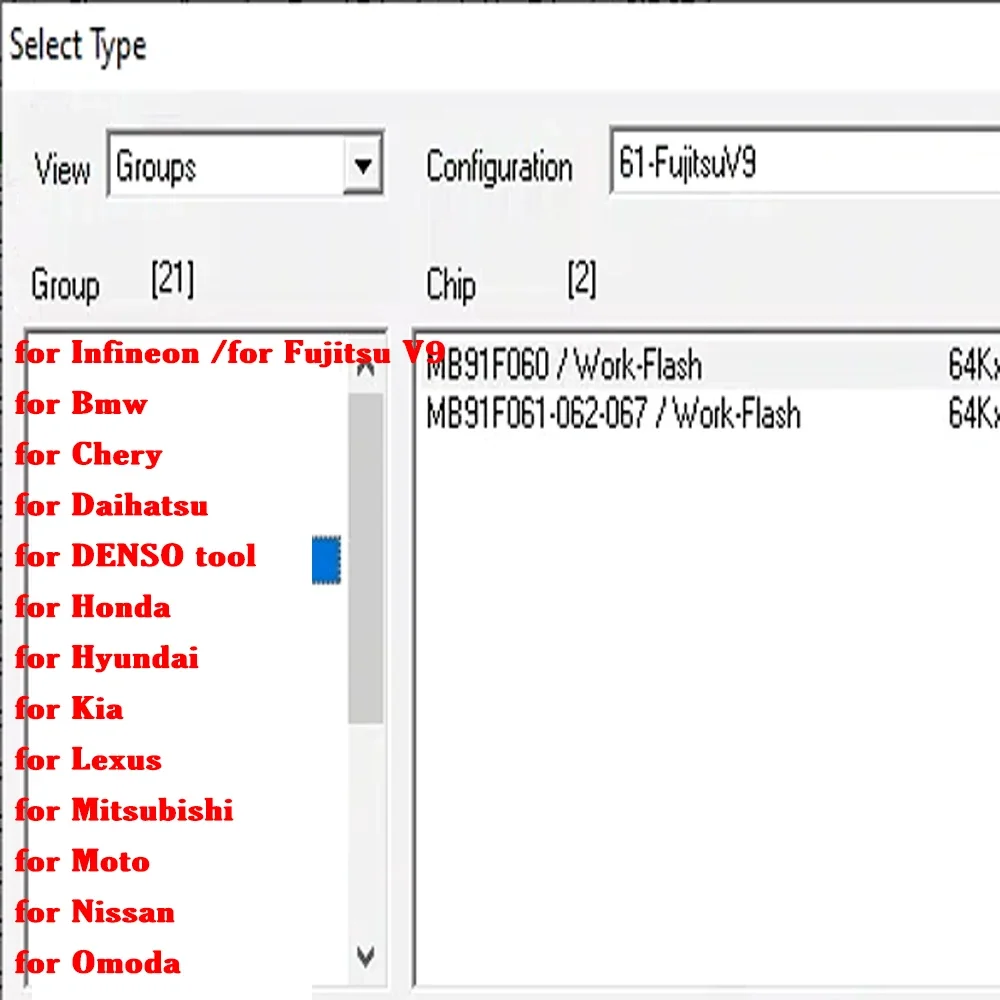1000x1000 pixels.
Task: Select group for Daihatsu
Action: [112, 505]
